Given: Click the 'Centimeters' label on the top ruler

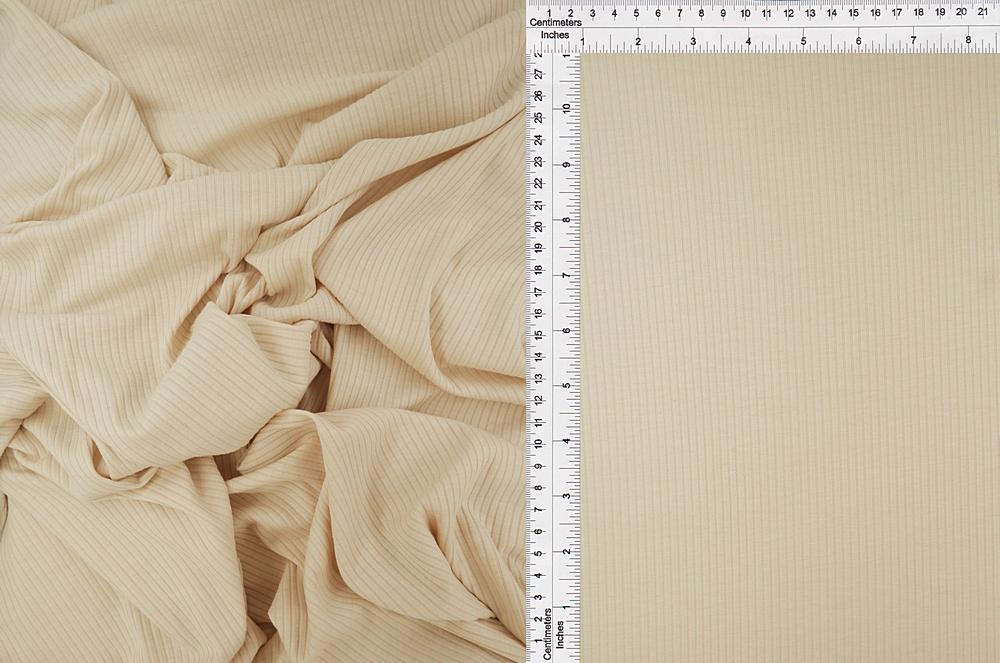Looking at the screenshot, I should (555, 22).
